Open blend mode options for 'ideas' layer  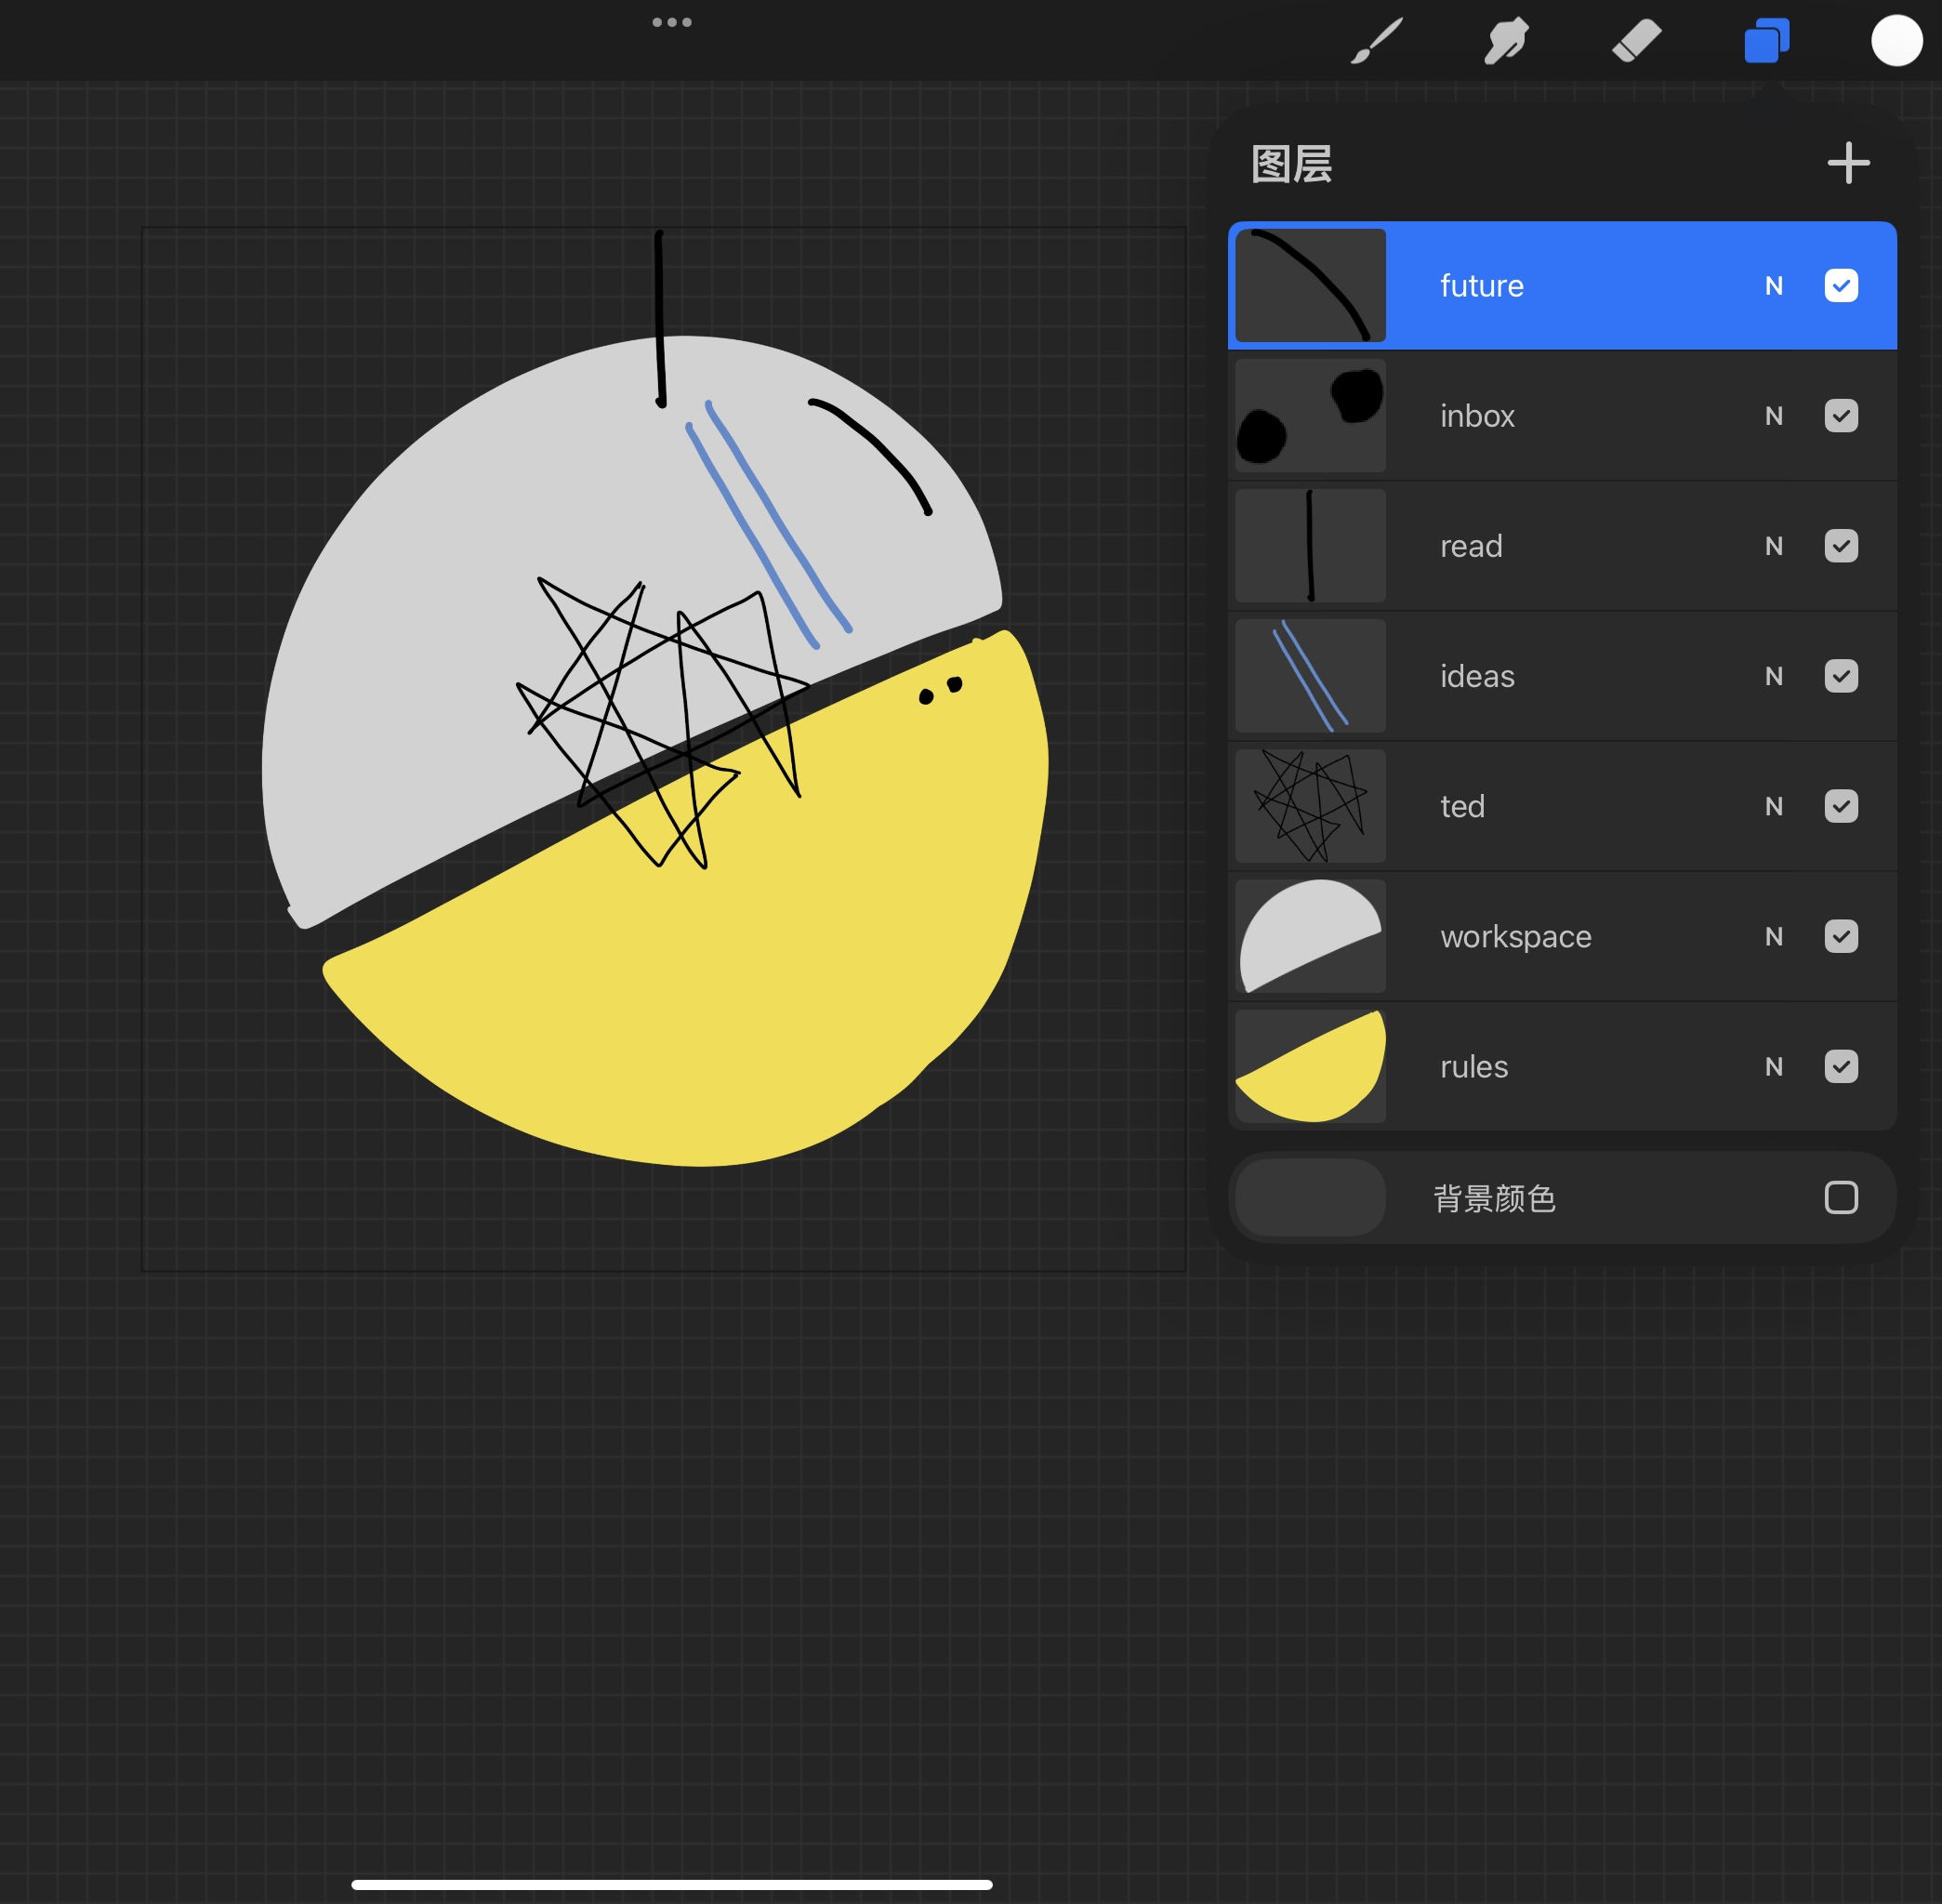coord(1774,676)
